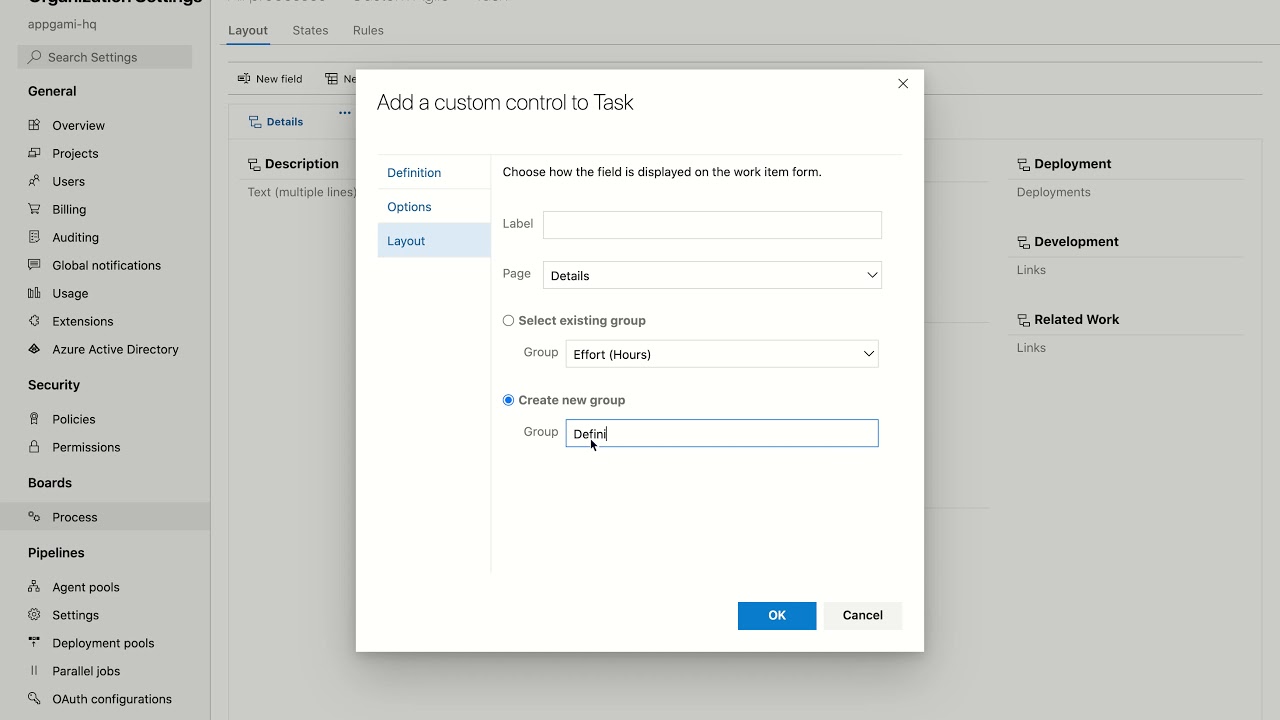The image size is (1280, 720).
Task: Switch to the Definition dialog tab
Action: (x=434, y=172)
